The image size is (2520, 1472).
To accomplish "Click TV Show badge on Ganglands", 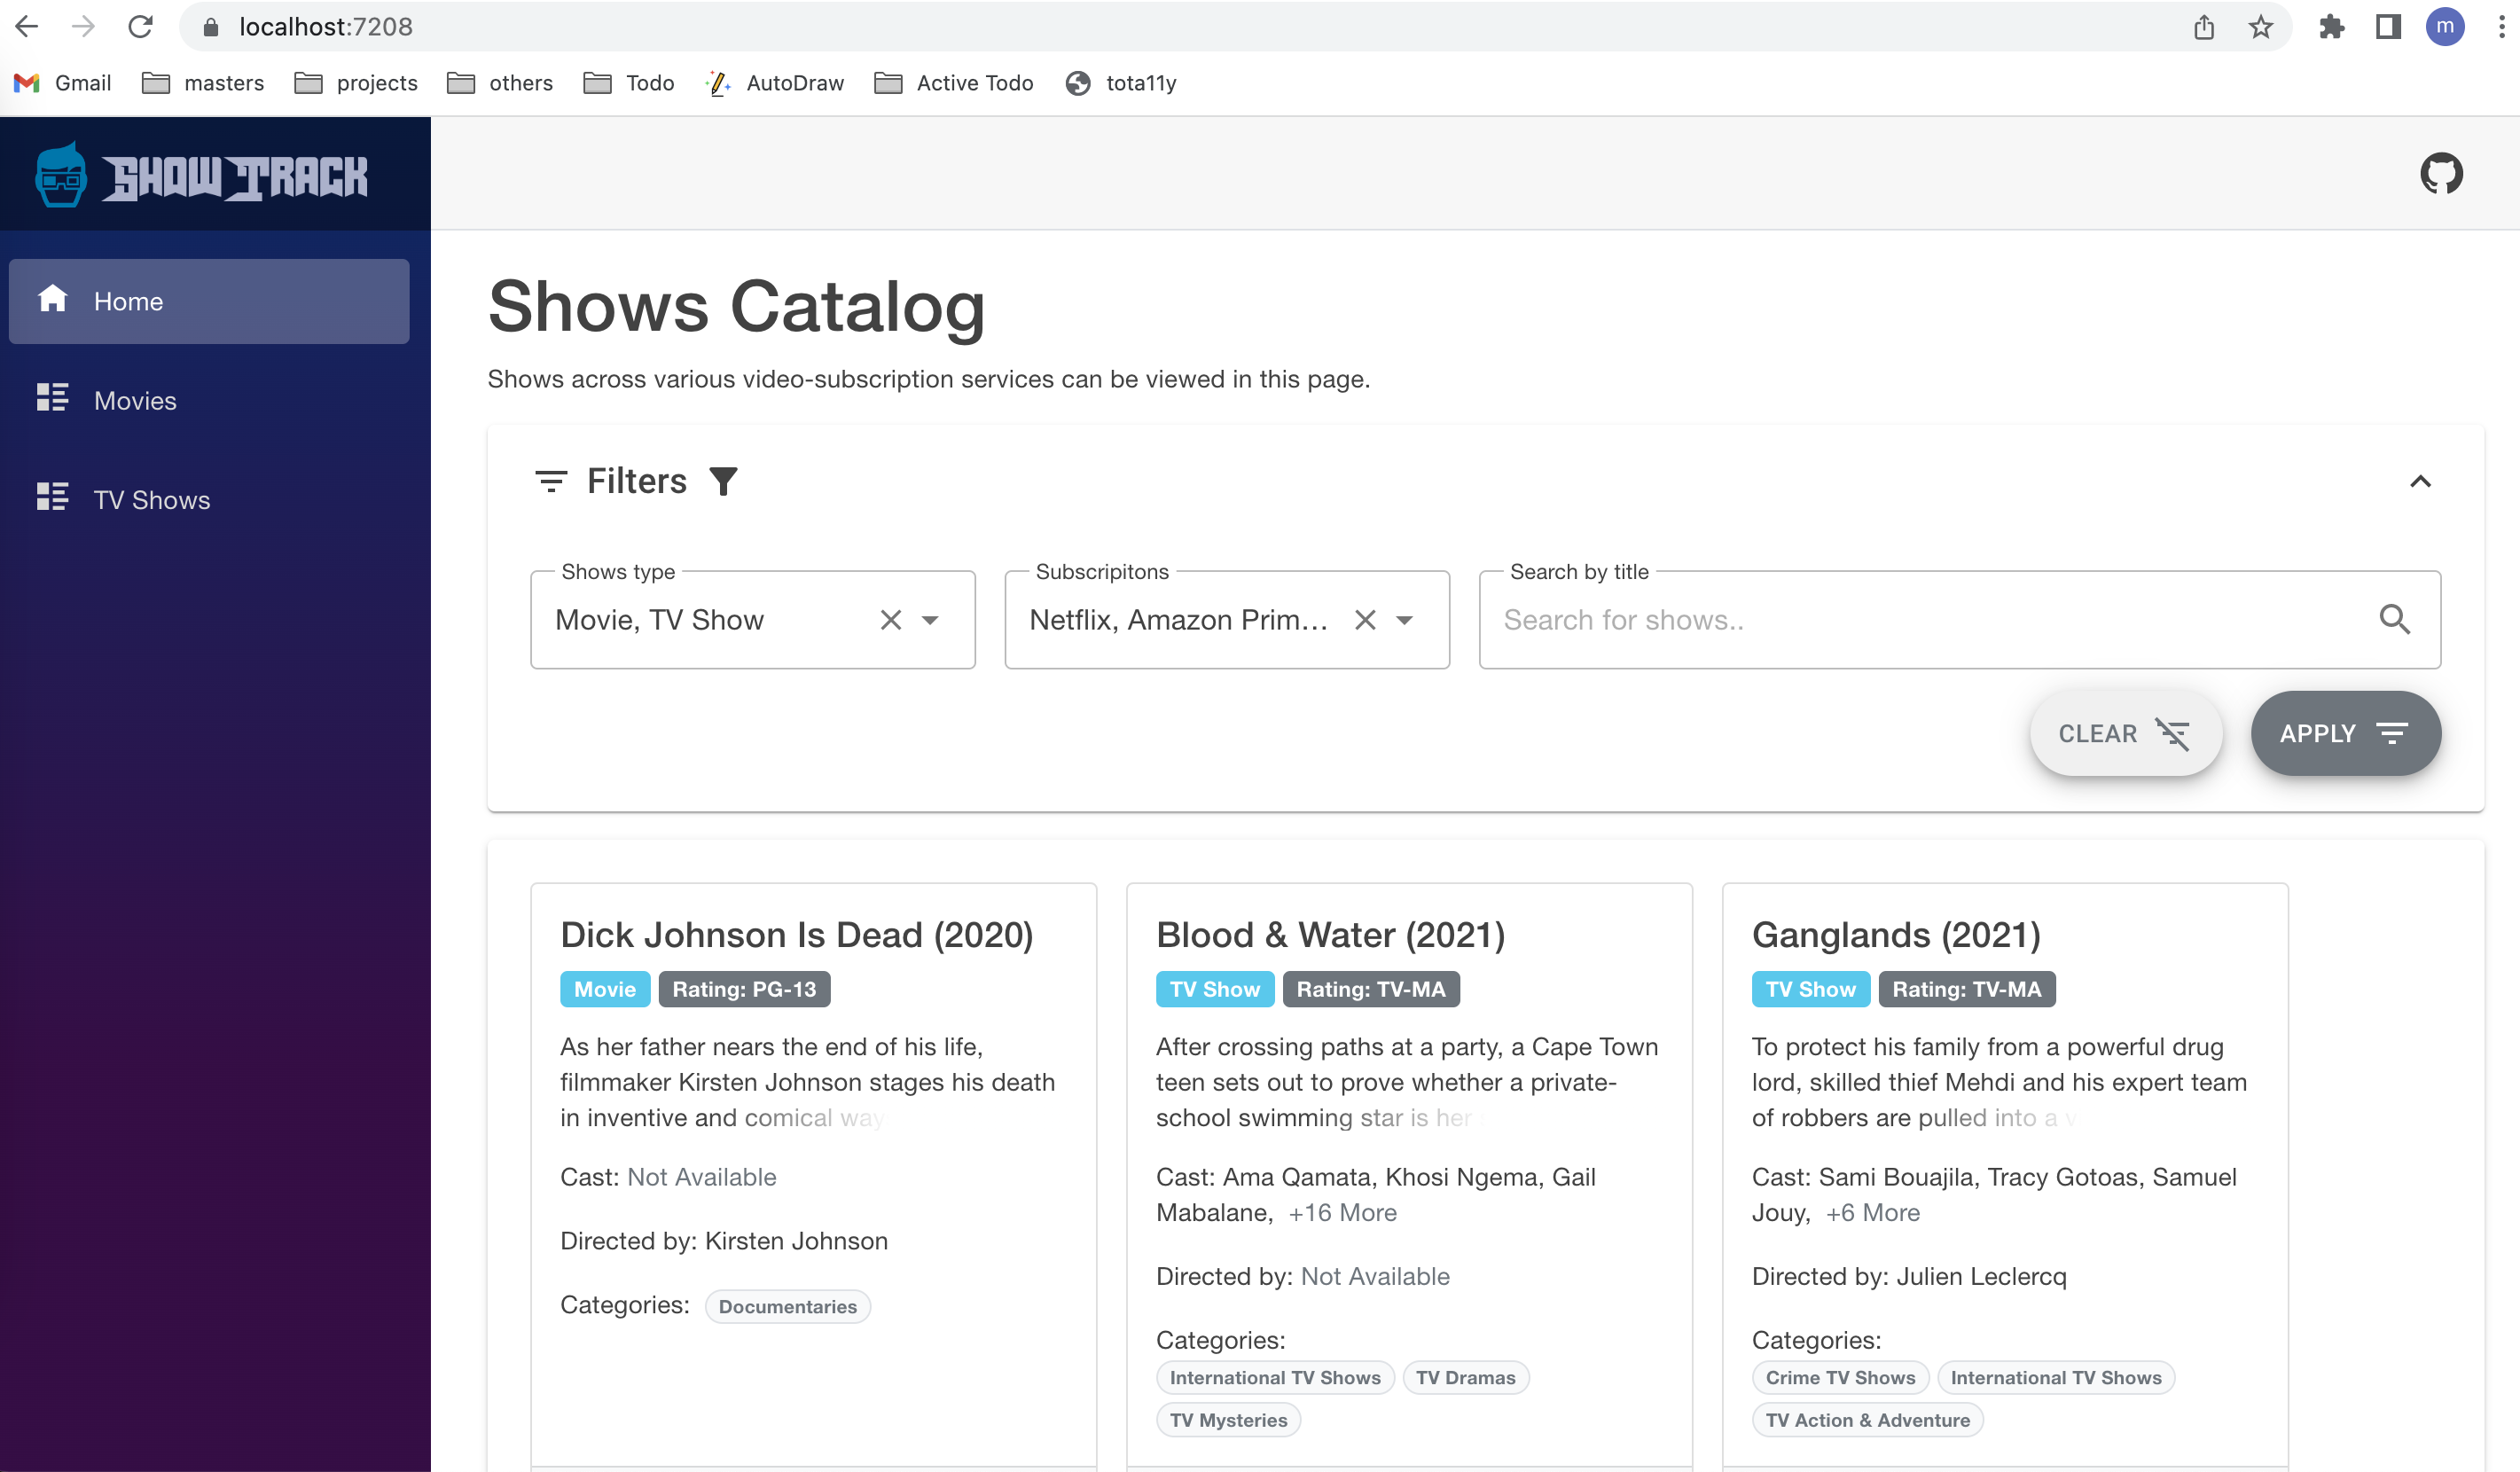I will (x=1811, y=989).
